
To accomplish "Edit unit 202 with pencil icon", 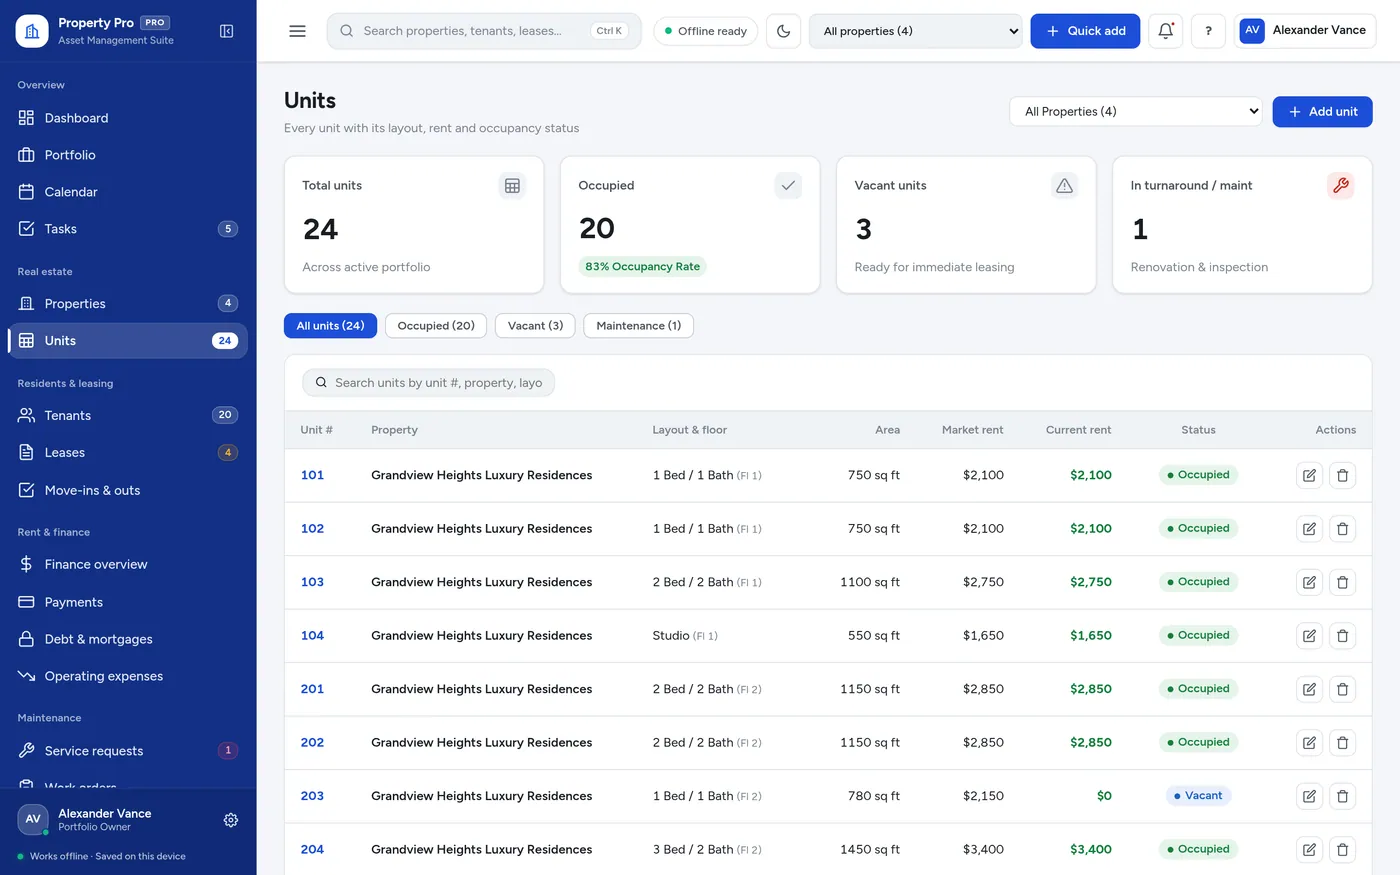I will [x=1309, y=743].
